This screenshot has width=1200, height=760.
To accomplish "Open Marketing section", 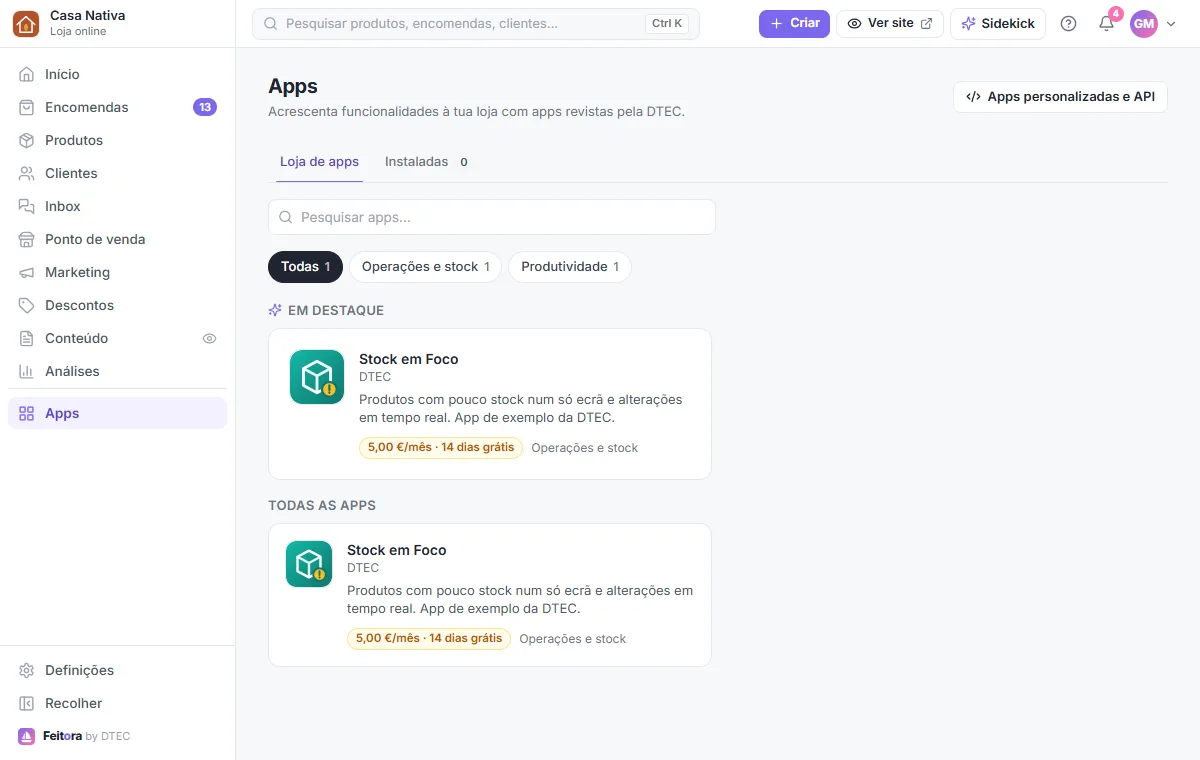I will 117,272.
